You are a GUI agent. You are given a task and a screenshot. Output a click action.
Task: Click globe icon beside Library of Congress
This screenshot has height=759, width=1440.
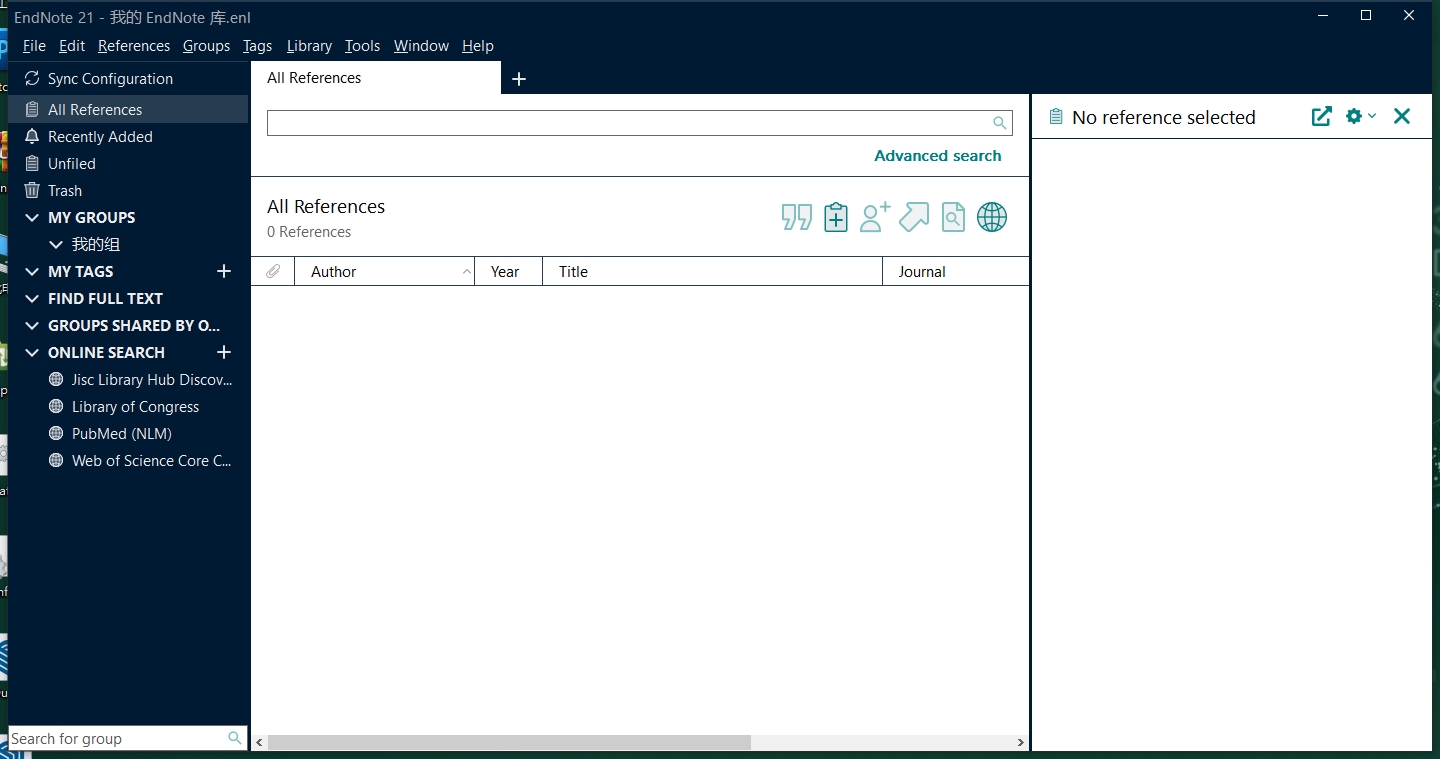pyautogui.click(x=56, y=407)
